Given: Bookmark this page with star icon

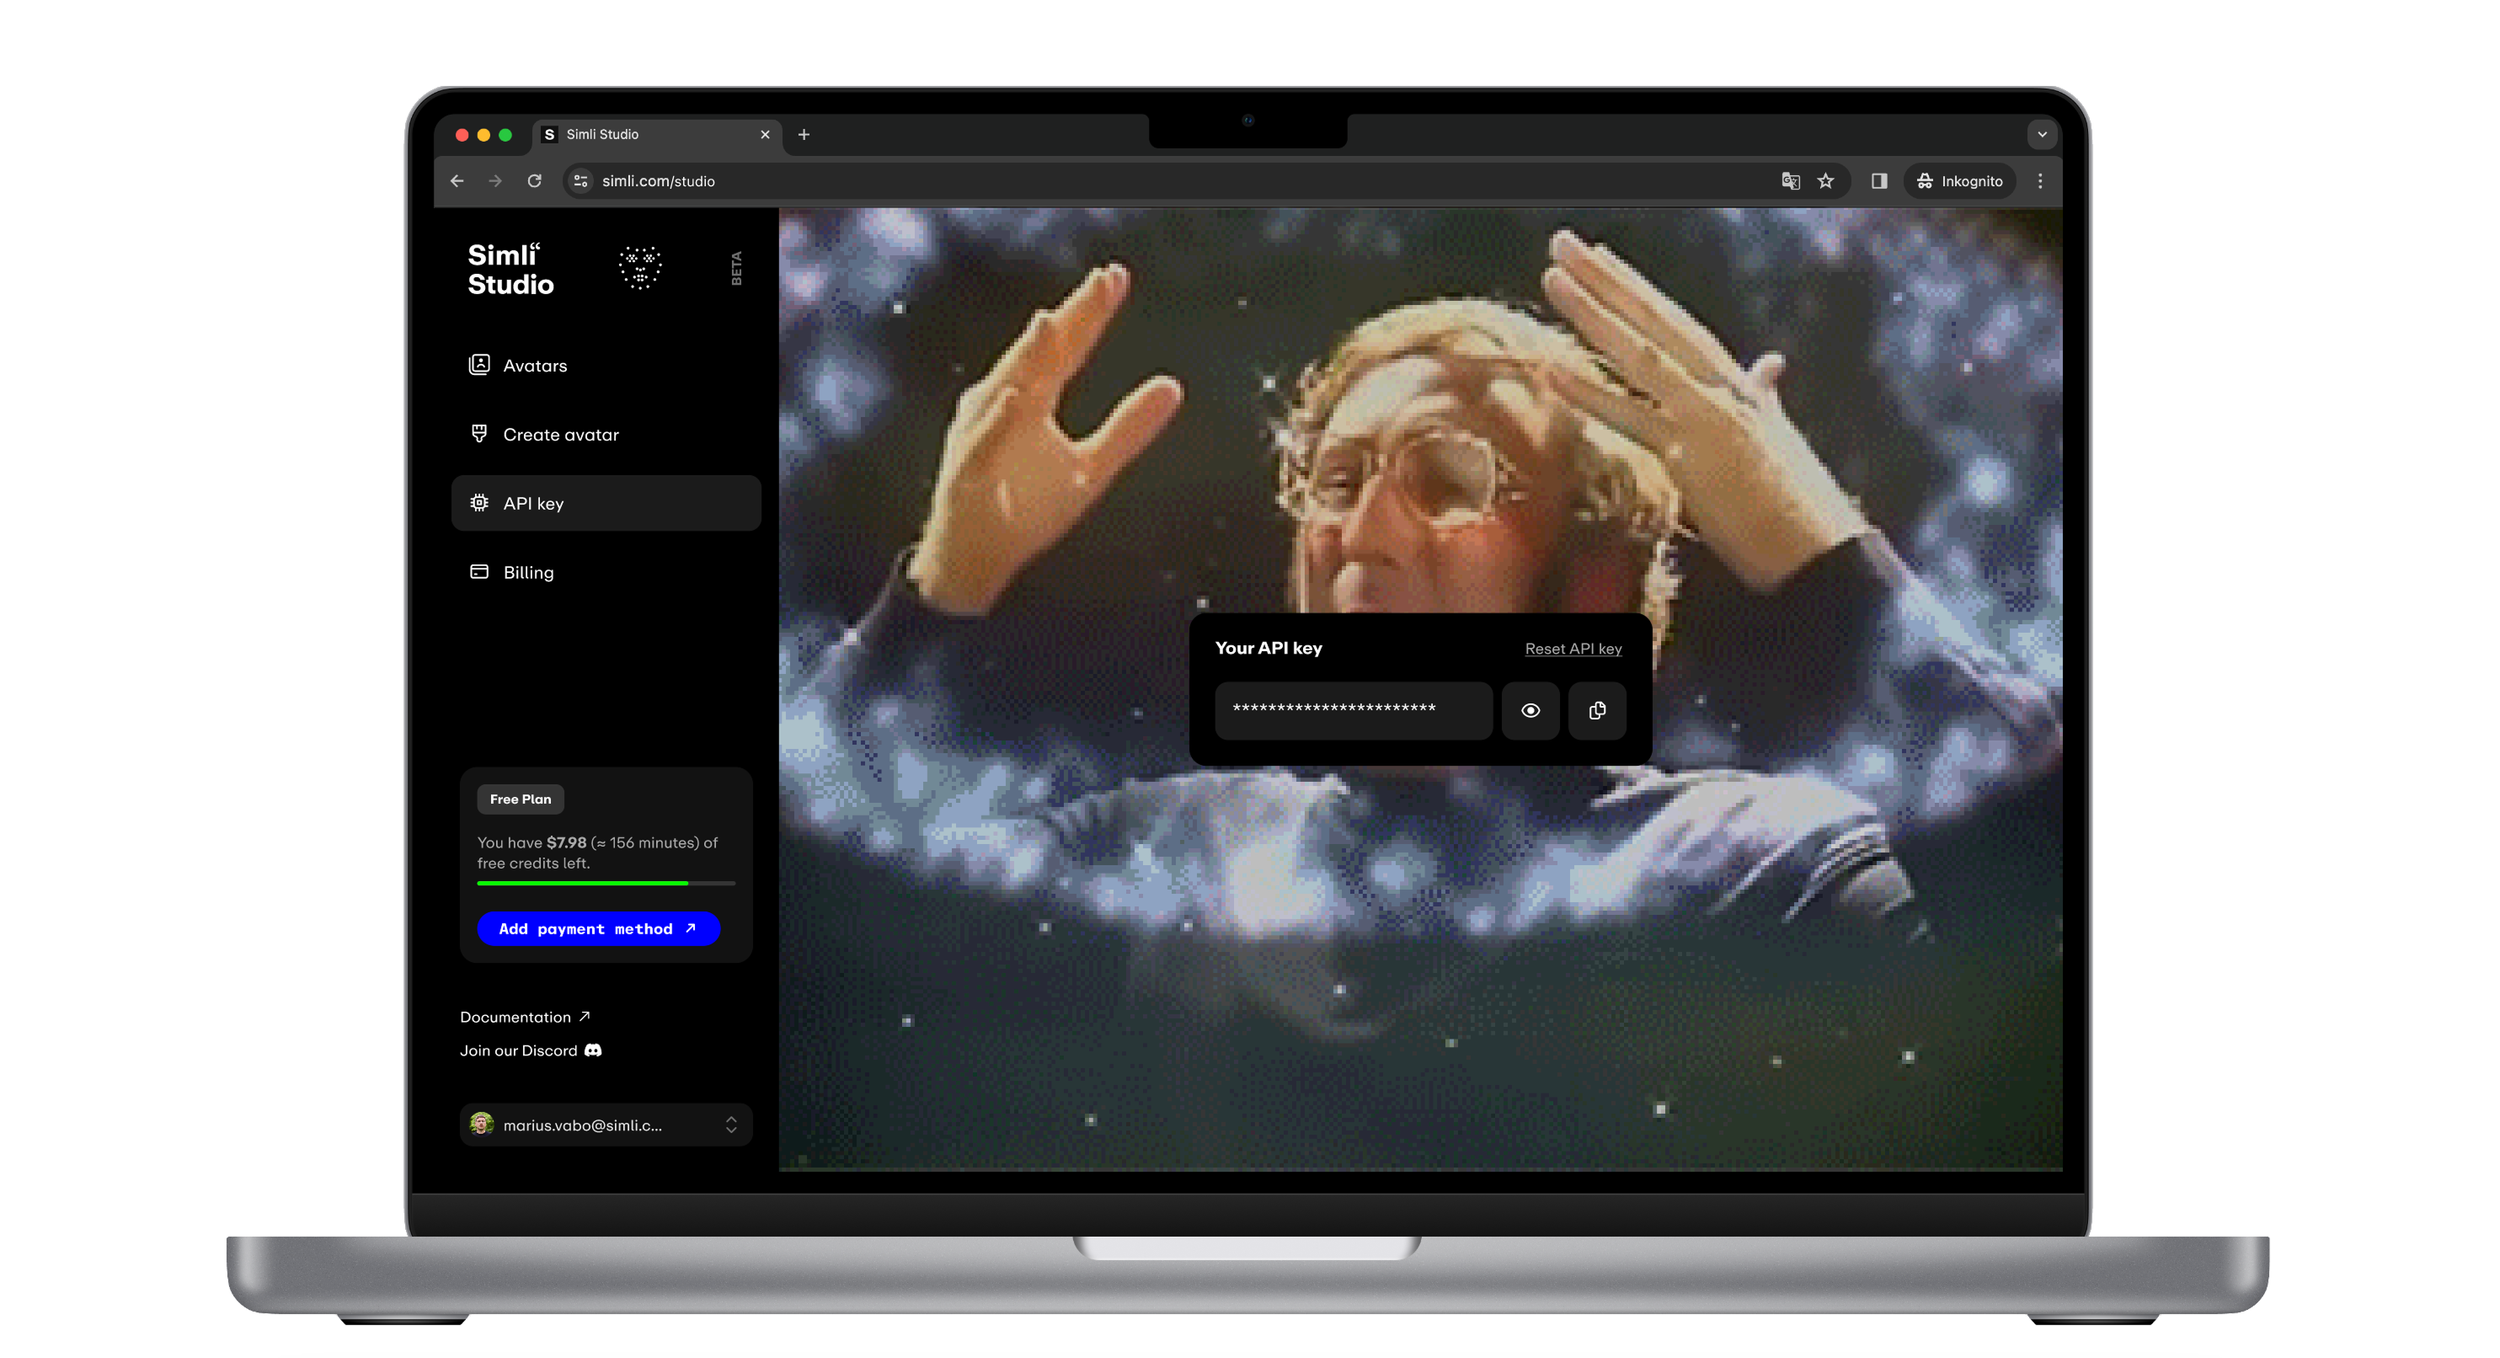Looking at the screenshot, I should 1826,181.
